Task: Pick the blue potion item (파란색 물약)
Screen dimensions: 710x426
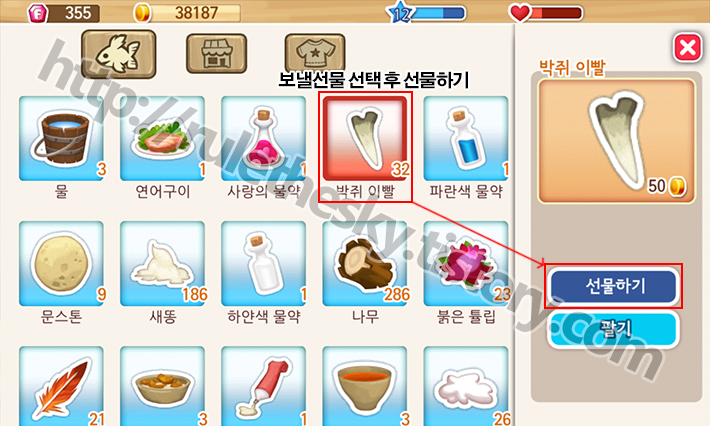Action: point(466,139)
